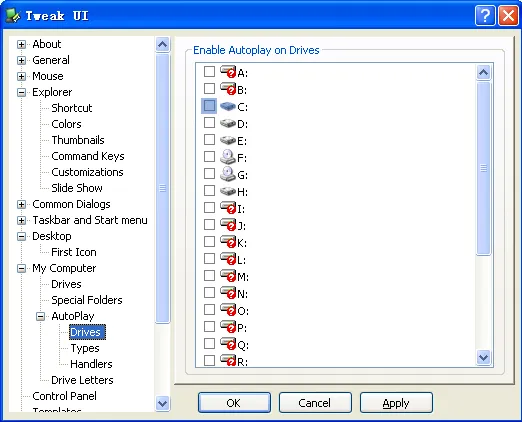
Task: Click the drive list scrollbar thumb
Action: (483, 168)
